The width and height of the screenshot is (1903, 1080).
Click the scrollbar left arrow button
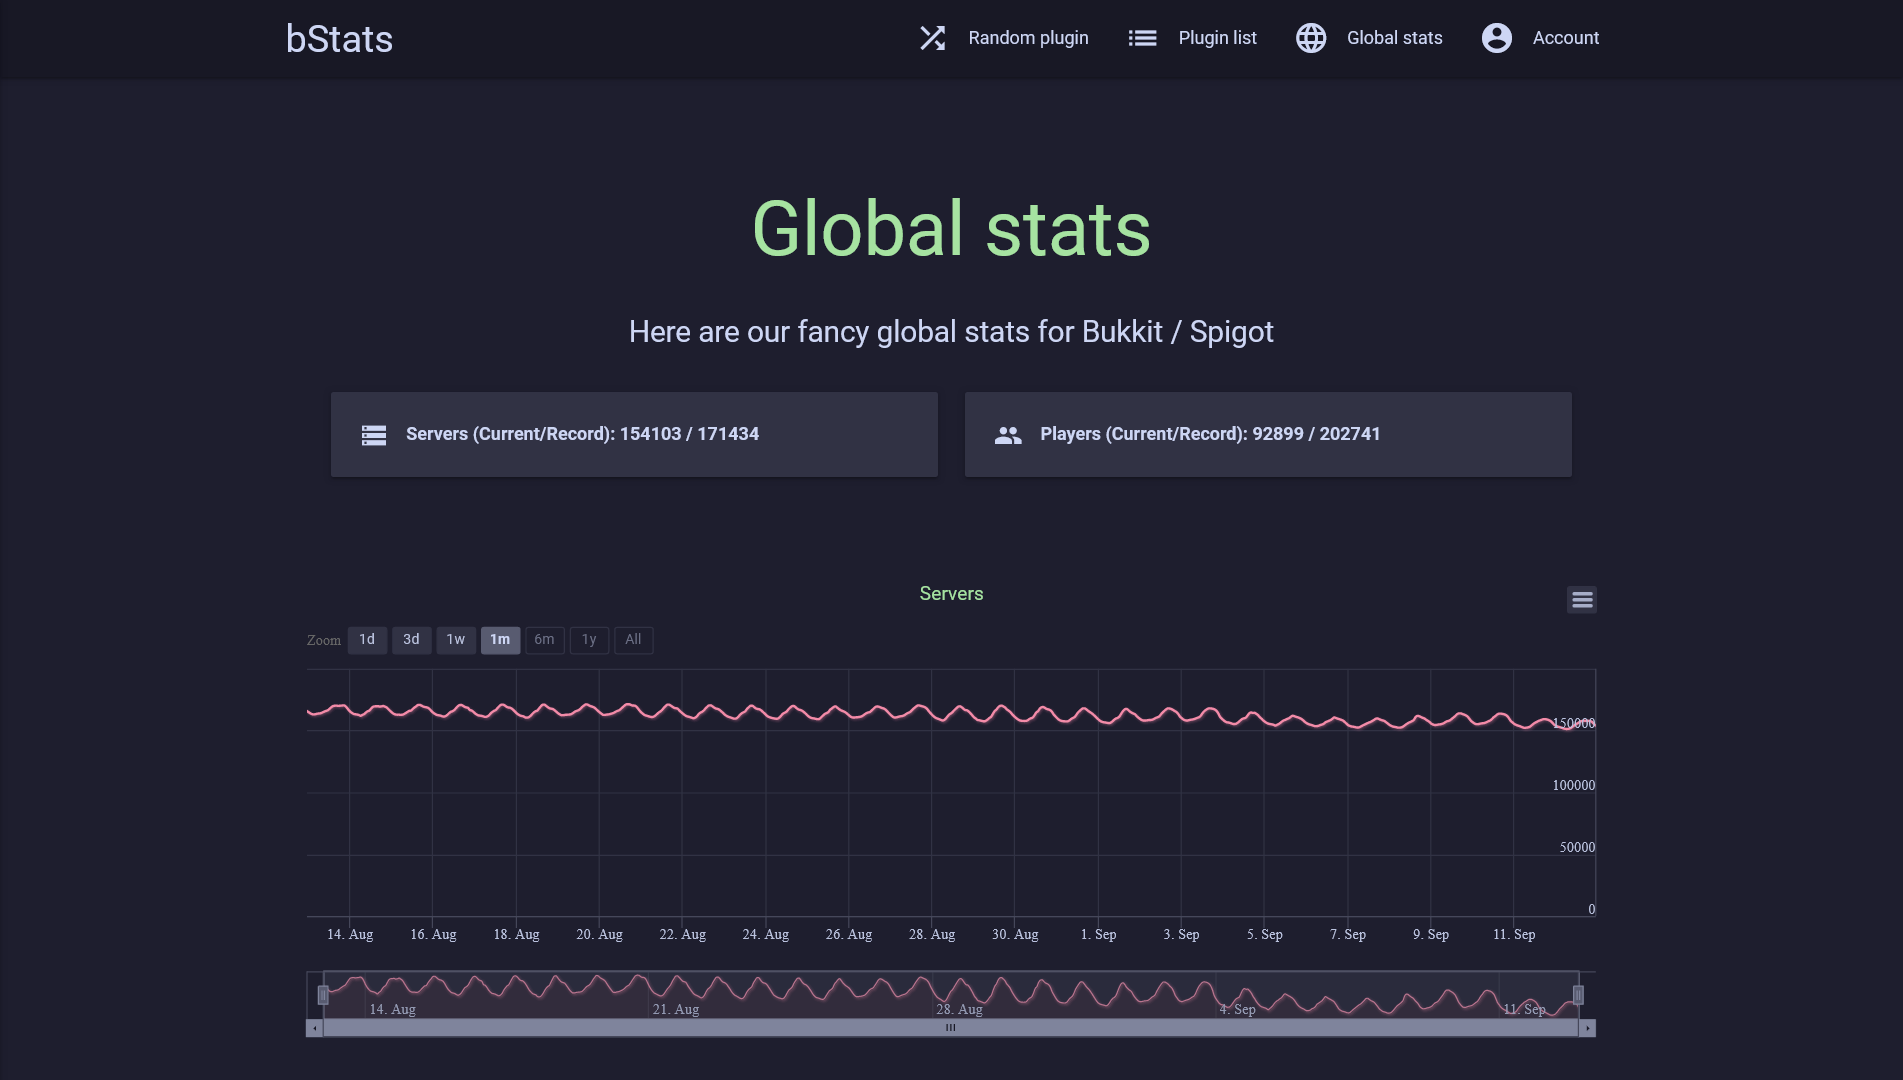click(314, 1028)
